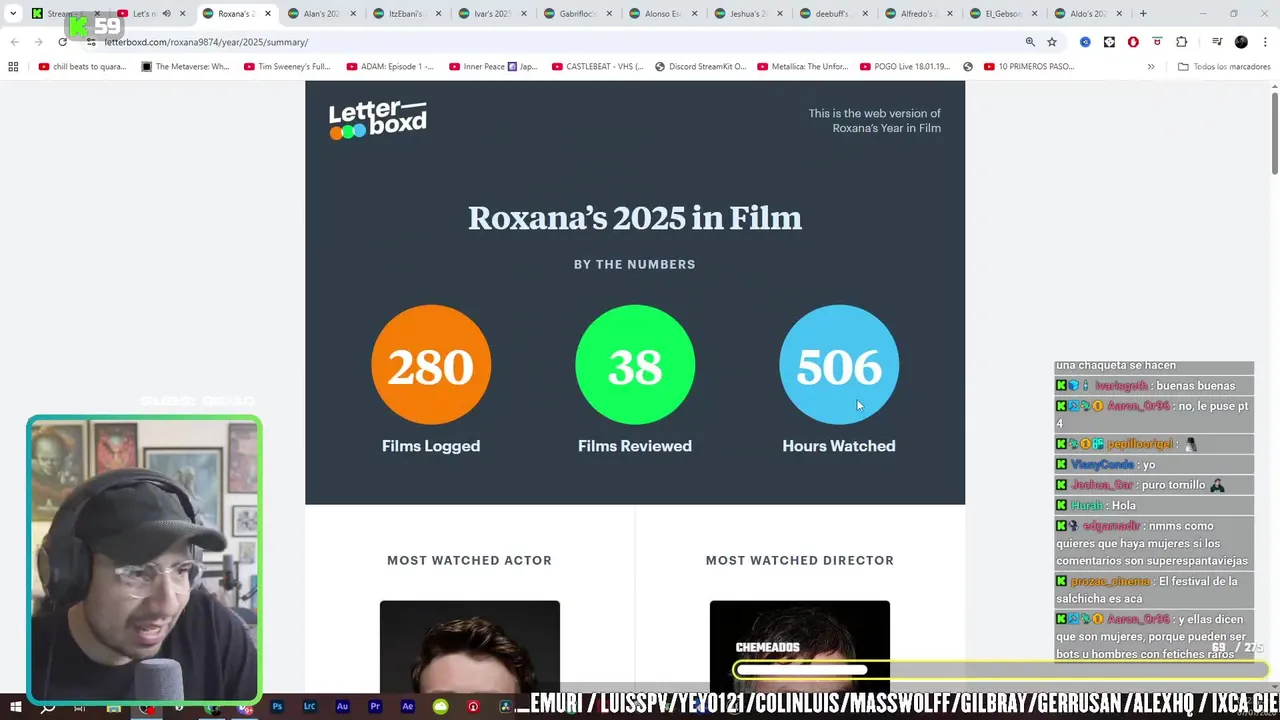
Task: Click the browser back arrow
Action: [x=15, y=42]
